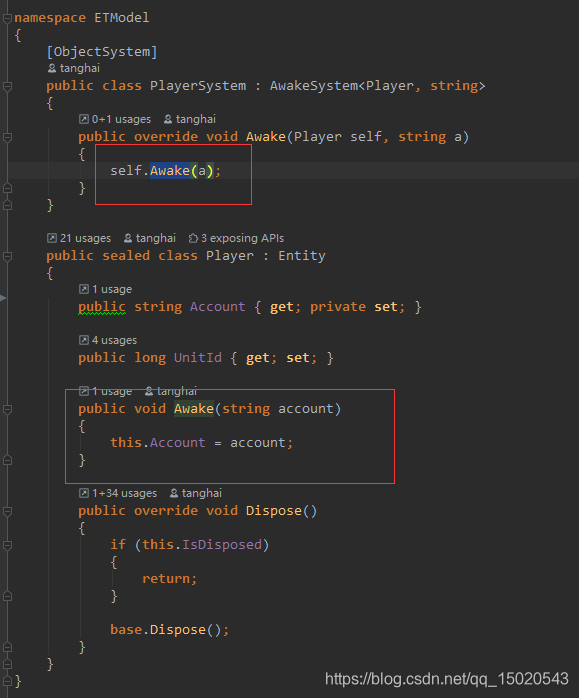Click Awake method name in 'public void Awake'

click(x=194, y=409)
